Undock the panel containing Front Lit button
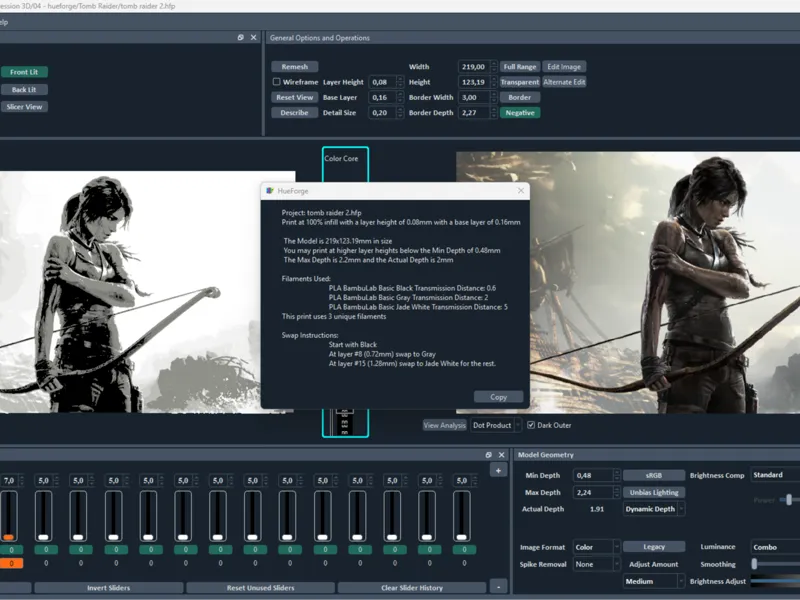This screenshot has width=800, height=600. pyautogui.click(x=240, y=38)
